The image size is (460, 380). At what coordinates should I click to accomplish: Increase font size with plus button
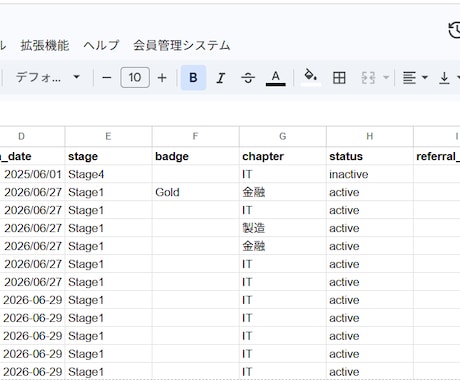click(162, 78)
